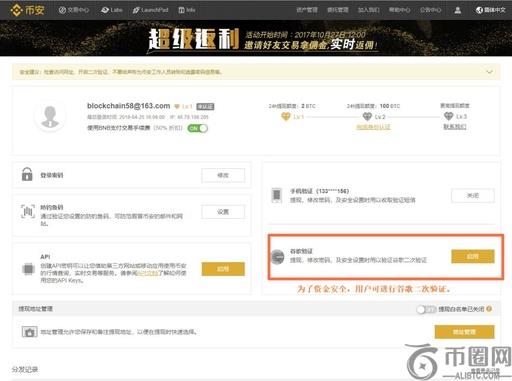The image size is (512, 381).
Task: Open the Info menu item
Action: point(187,10)
